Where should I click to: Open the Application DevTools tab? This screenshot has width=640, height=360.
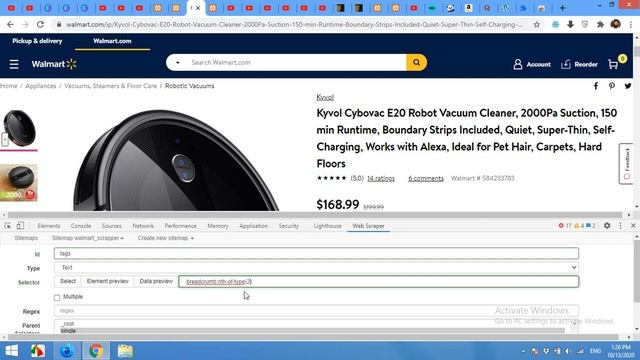(253, 226)
